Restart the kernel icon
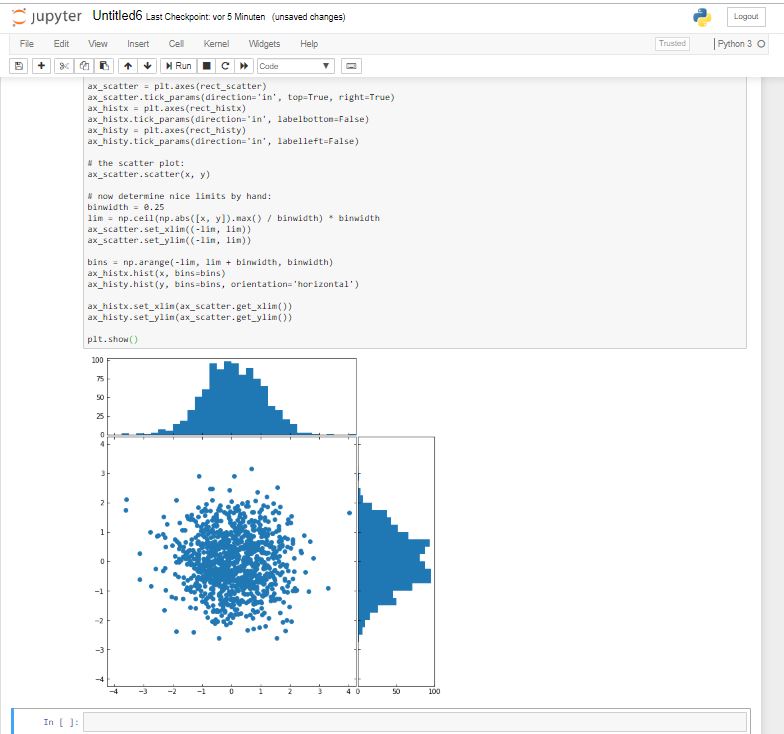Image resolution: width=784 pixels, height=734 pixels. pos(225,66)
